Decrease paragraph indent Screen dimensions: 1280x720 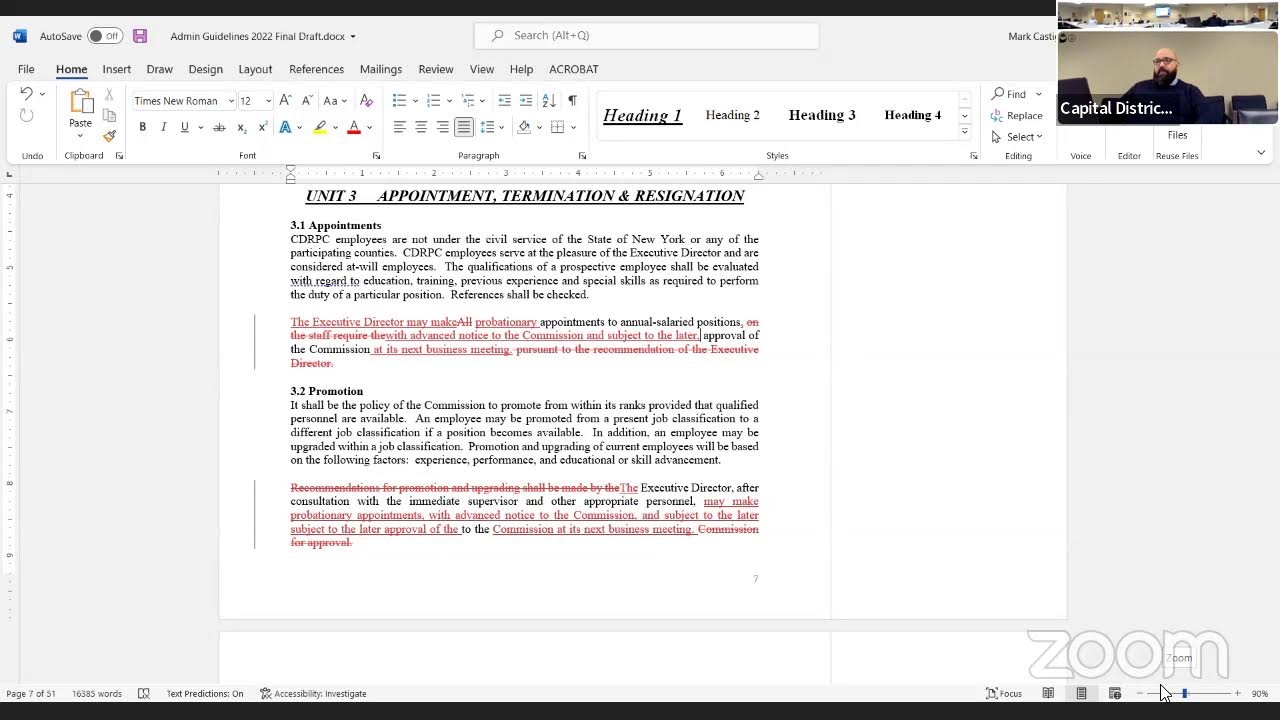click(x=504, y=100)
